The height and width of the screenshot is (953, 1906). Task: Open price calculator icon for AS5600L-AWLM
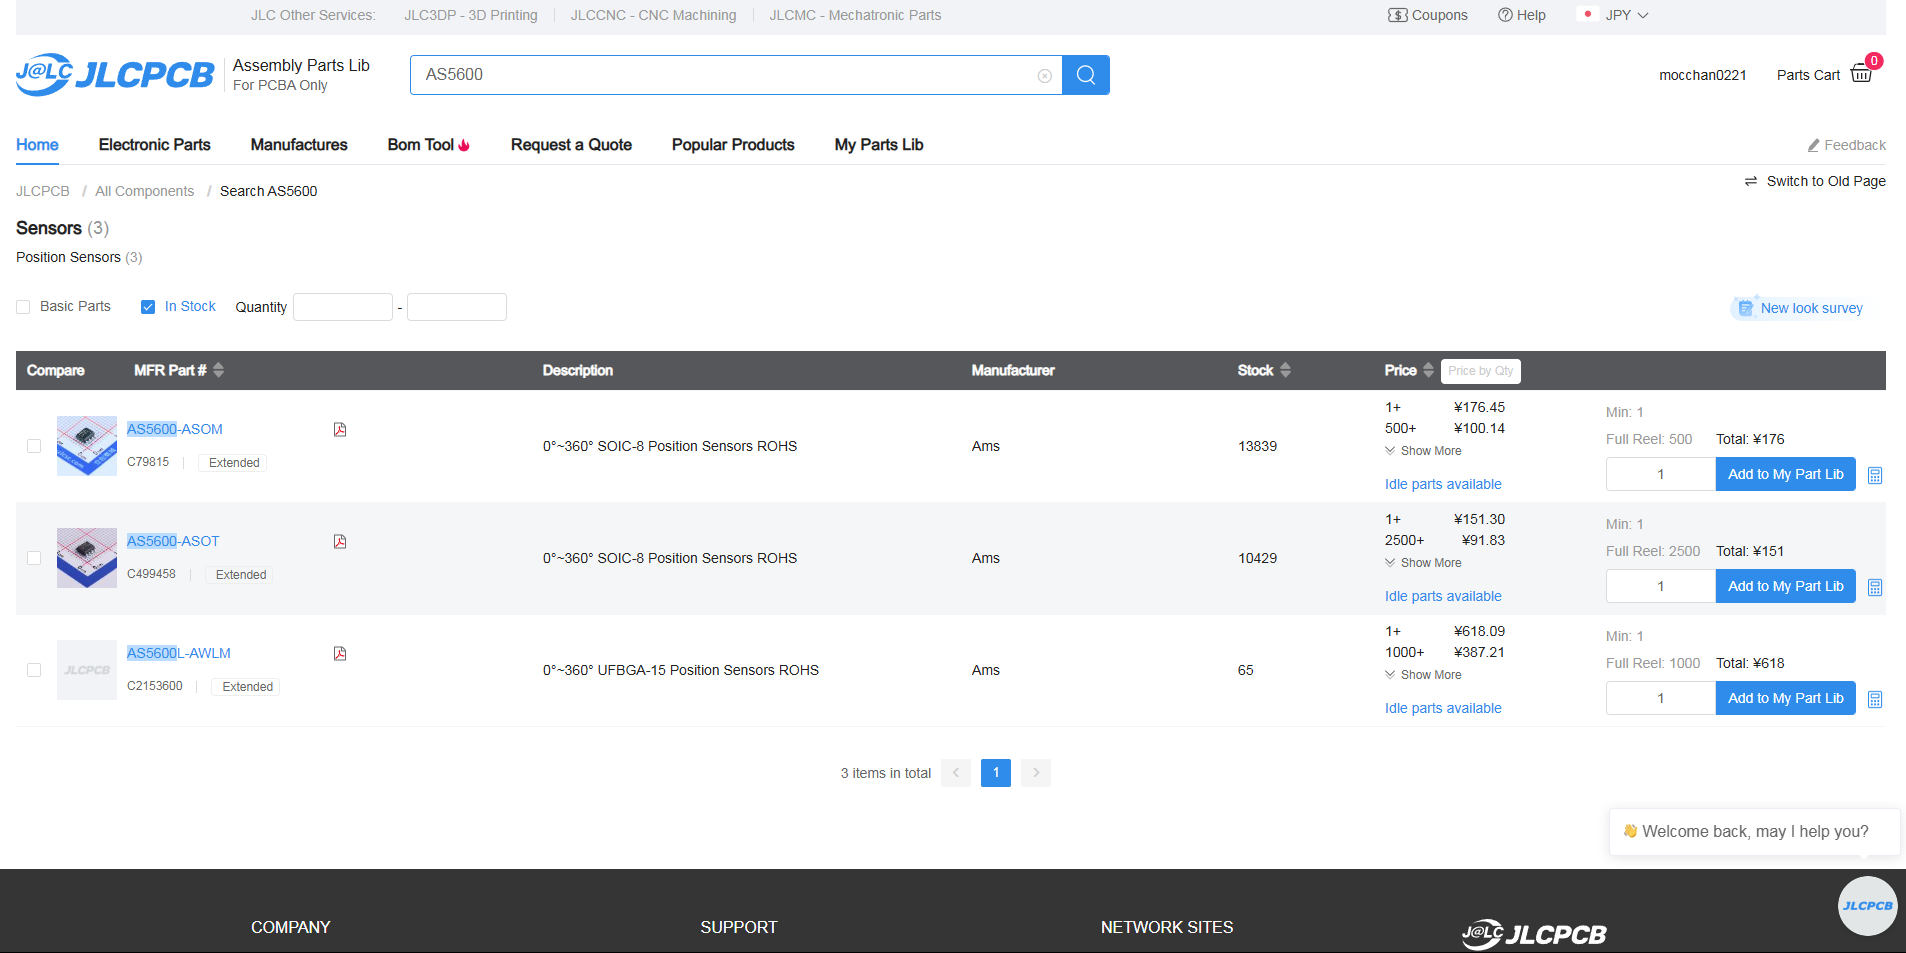[1875, 700]
